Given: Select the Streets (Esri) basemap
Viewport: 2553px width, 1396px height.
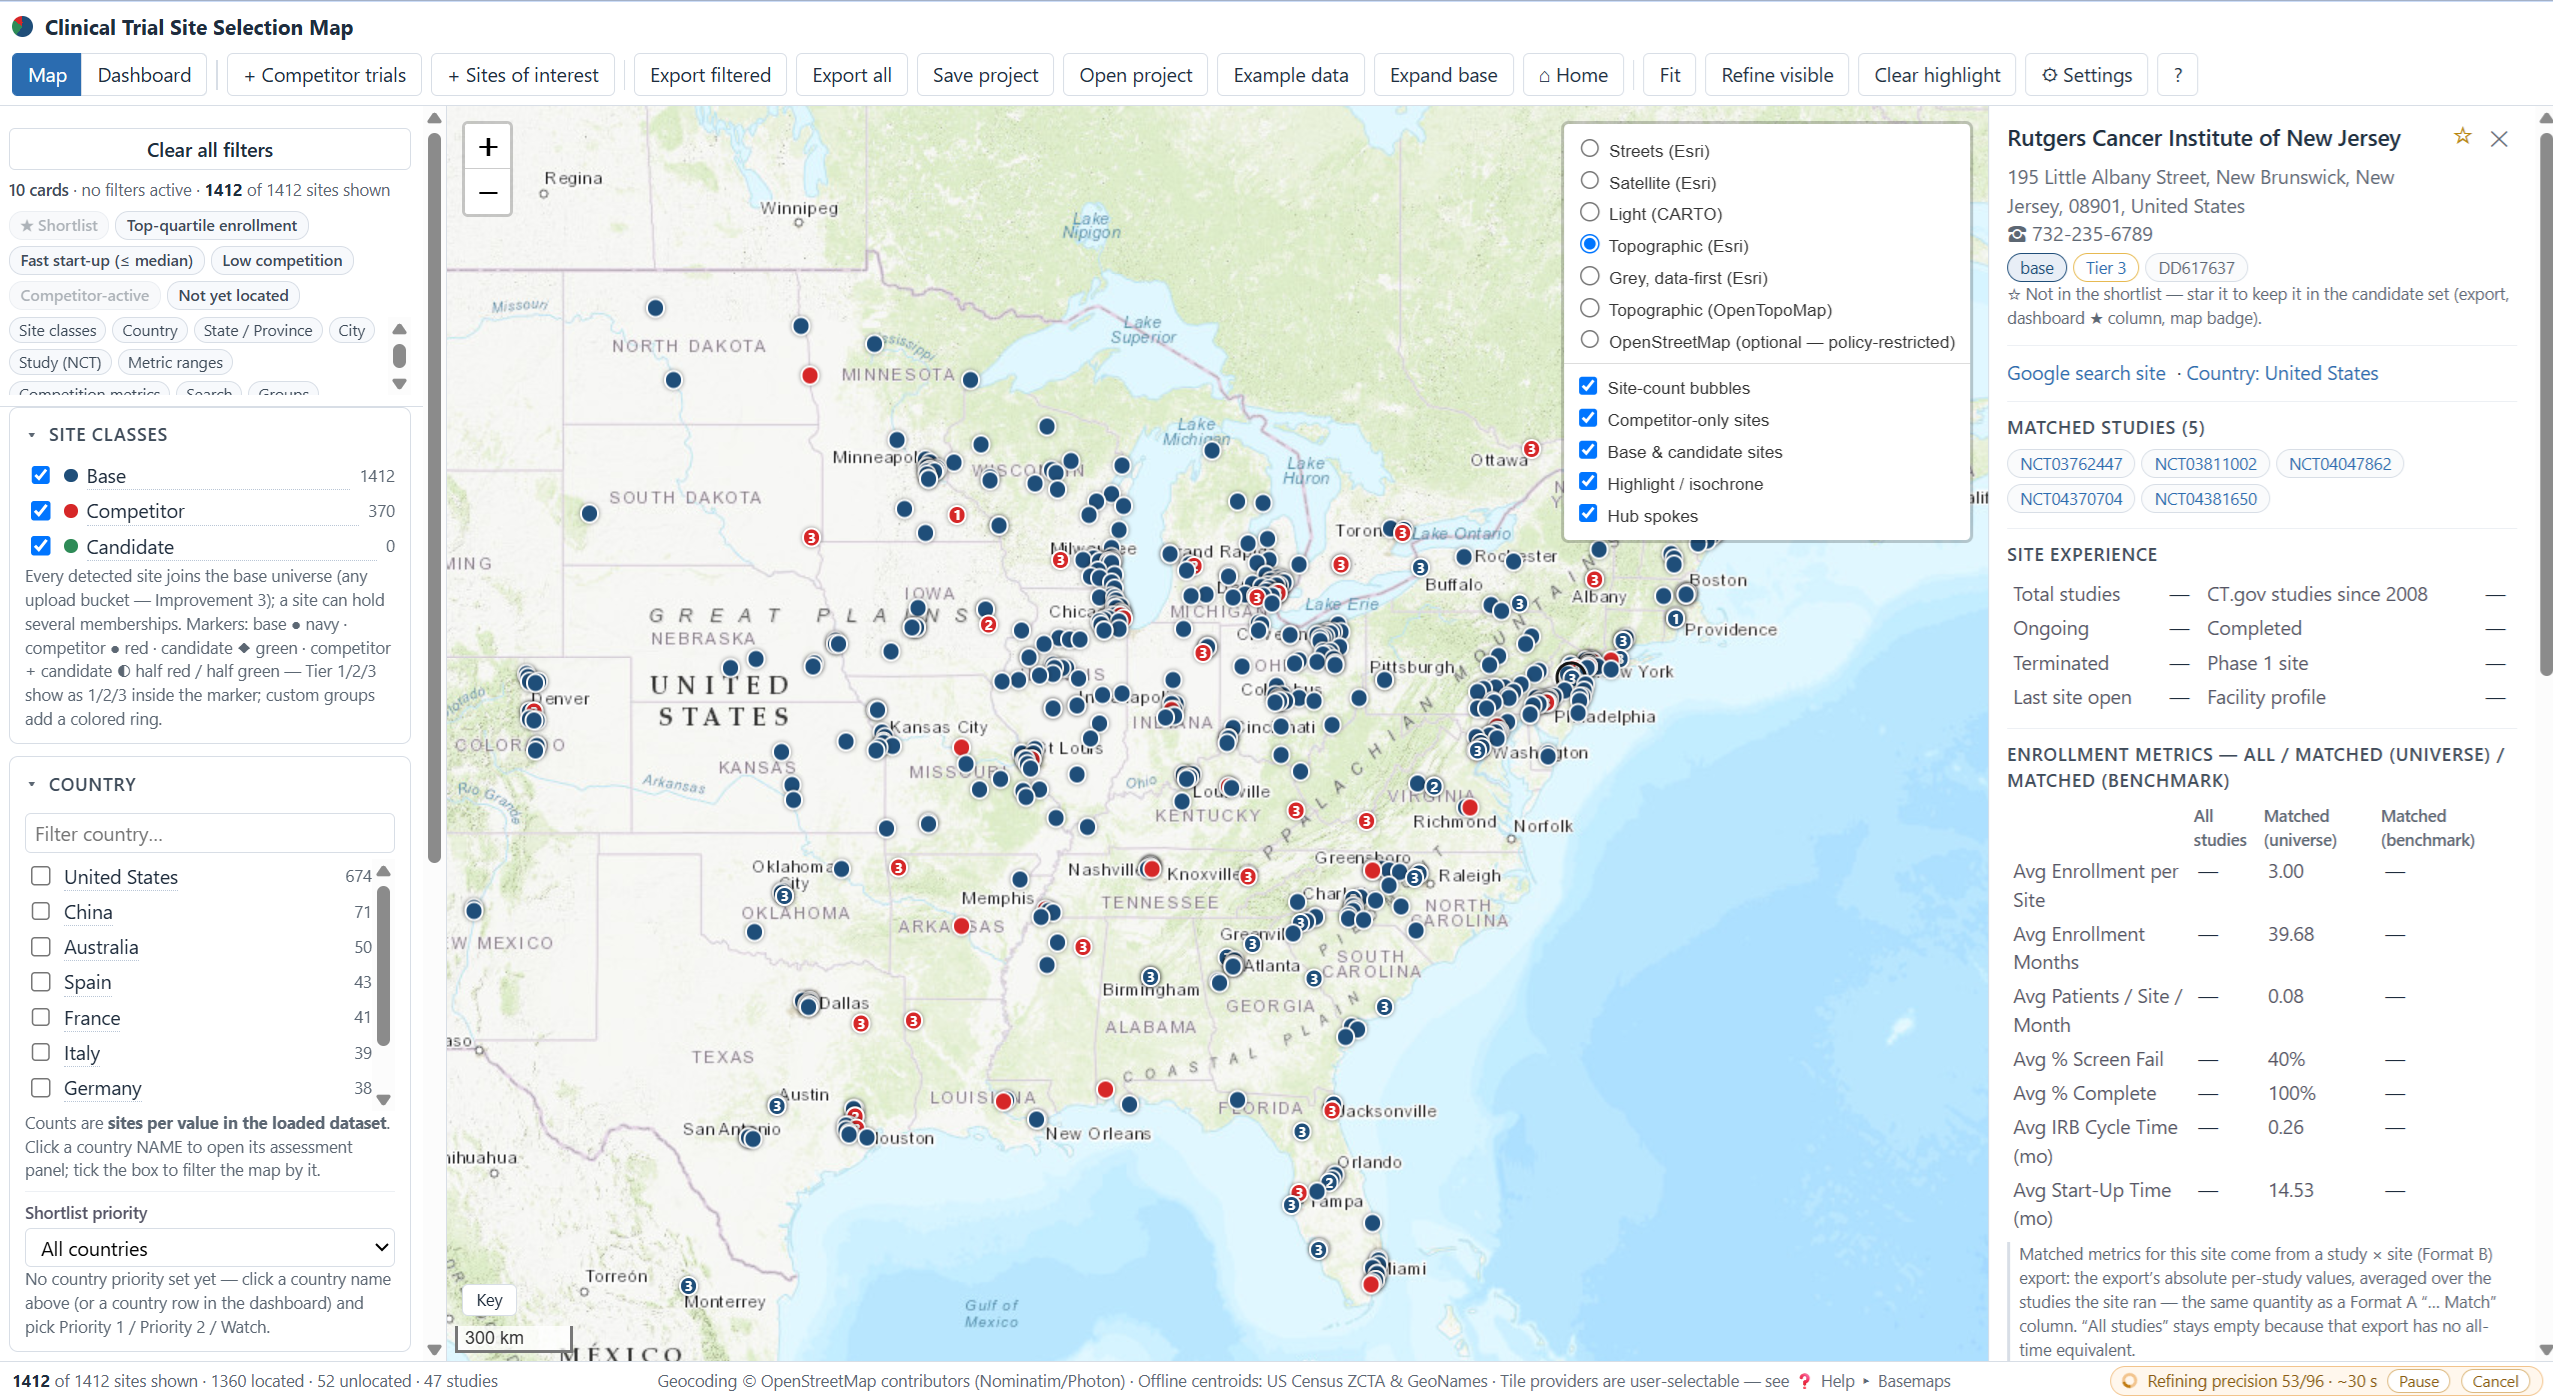Looking at the screenshot, I should click(1589, 149).
